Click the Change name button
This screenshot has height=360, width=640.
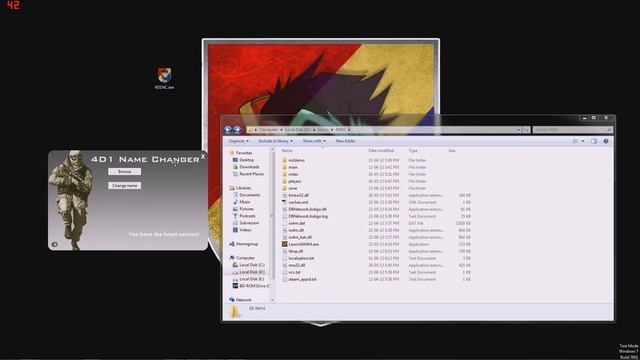click(124, 185)
